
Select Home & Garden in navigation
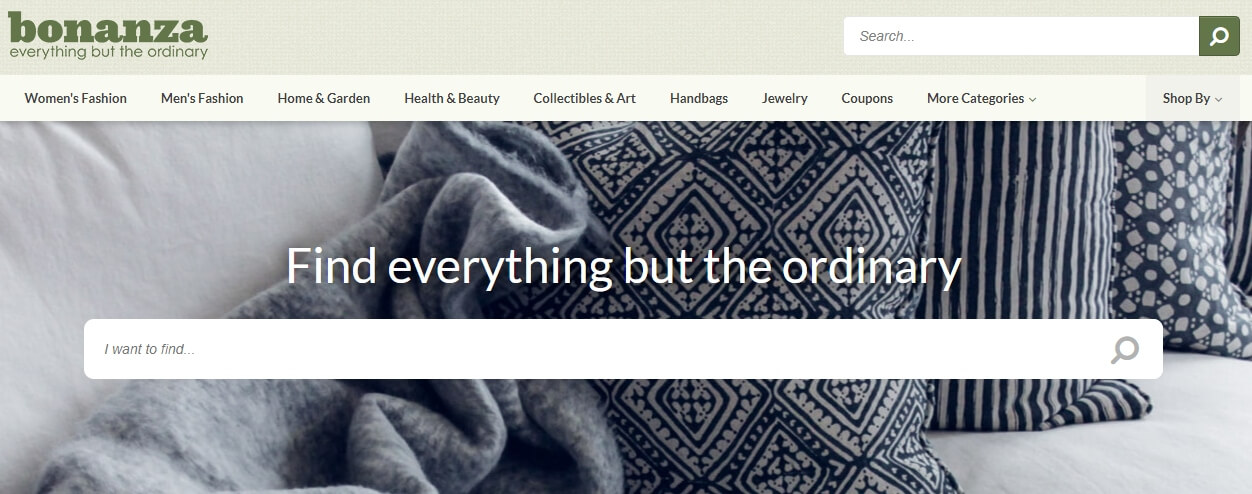coord(324,98)
